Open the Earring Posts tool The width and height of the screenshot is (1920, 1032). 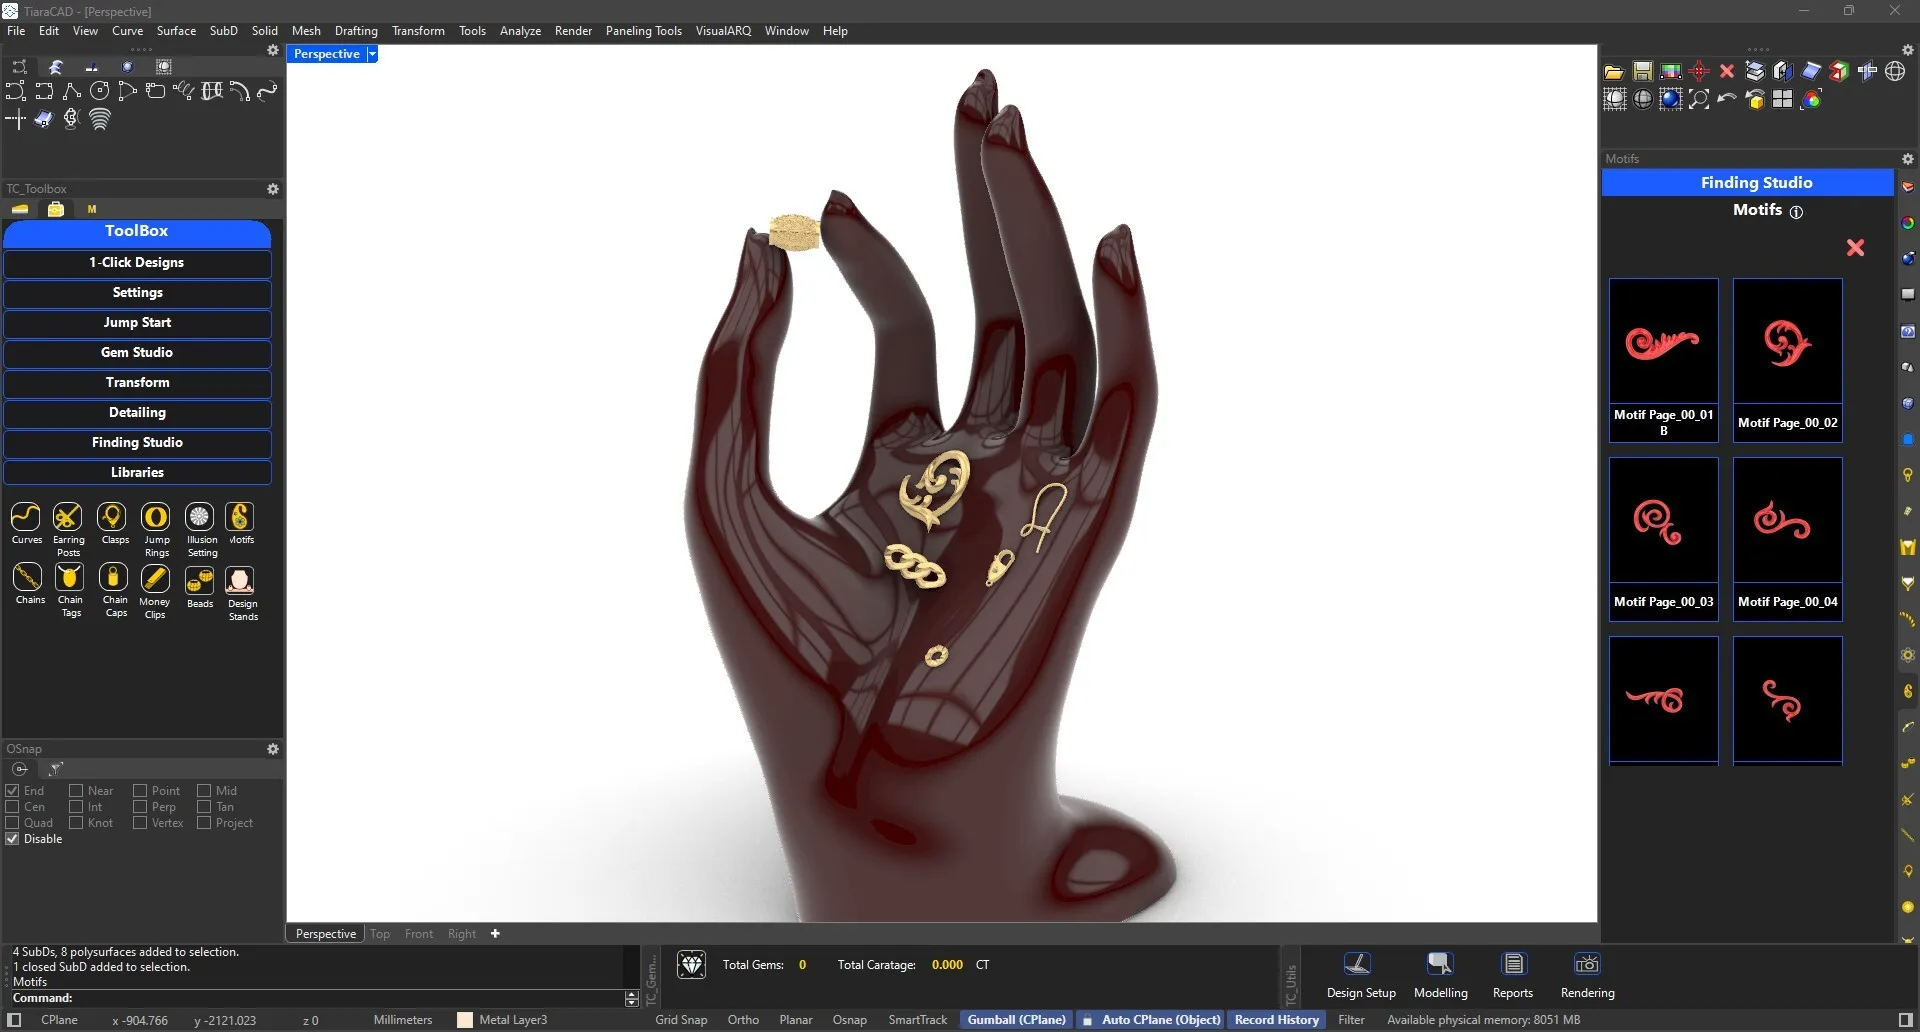tap(67, 518)
